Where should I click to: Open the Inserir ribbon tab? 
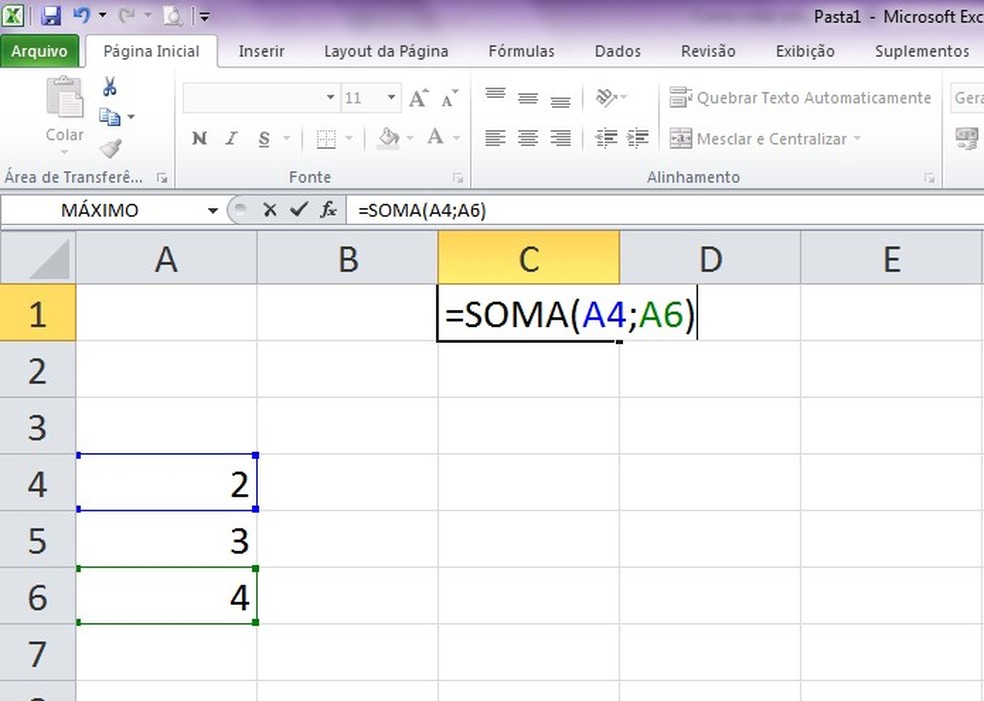click(261, 51)
